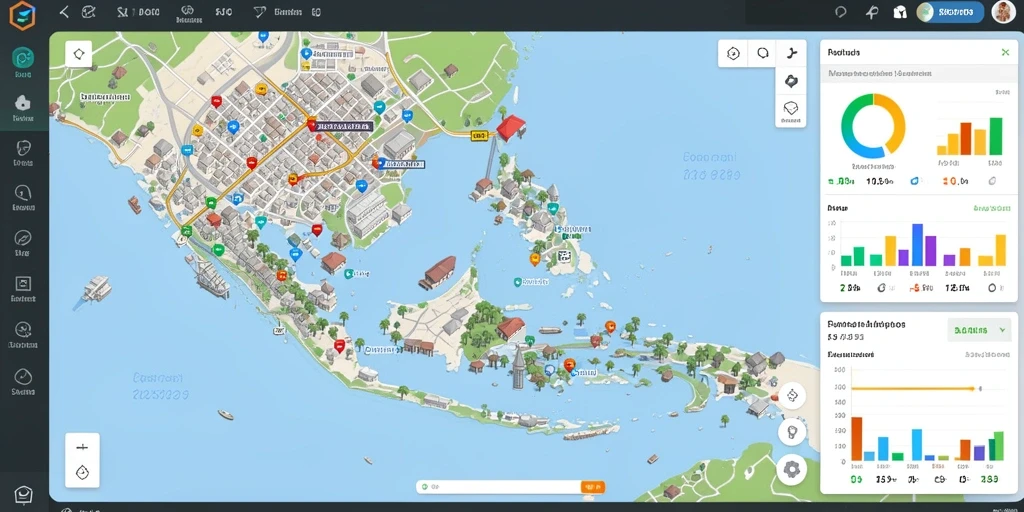
Task: Click the orange horizontal slider line in chart
Action: (914, 389)
